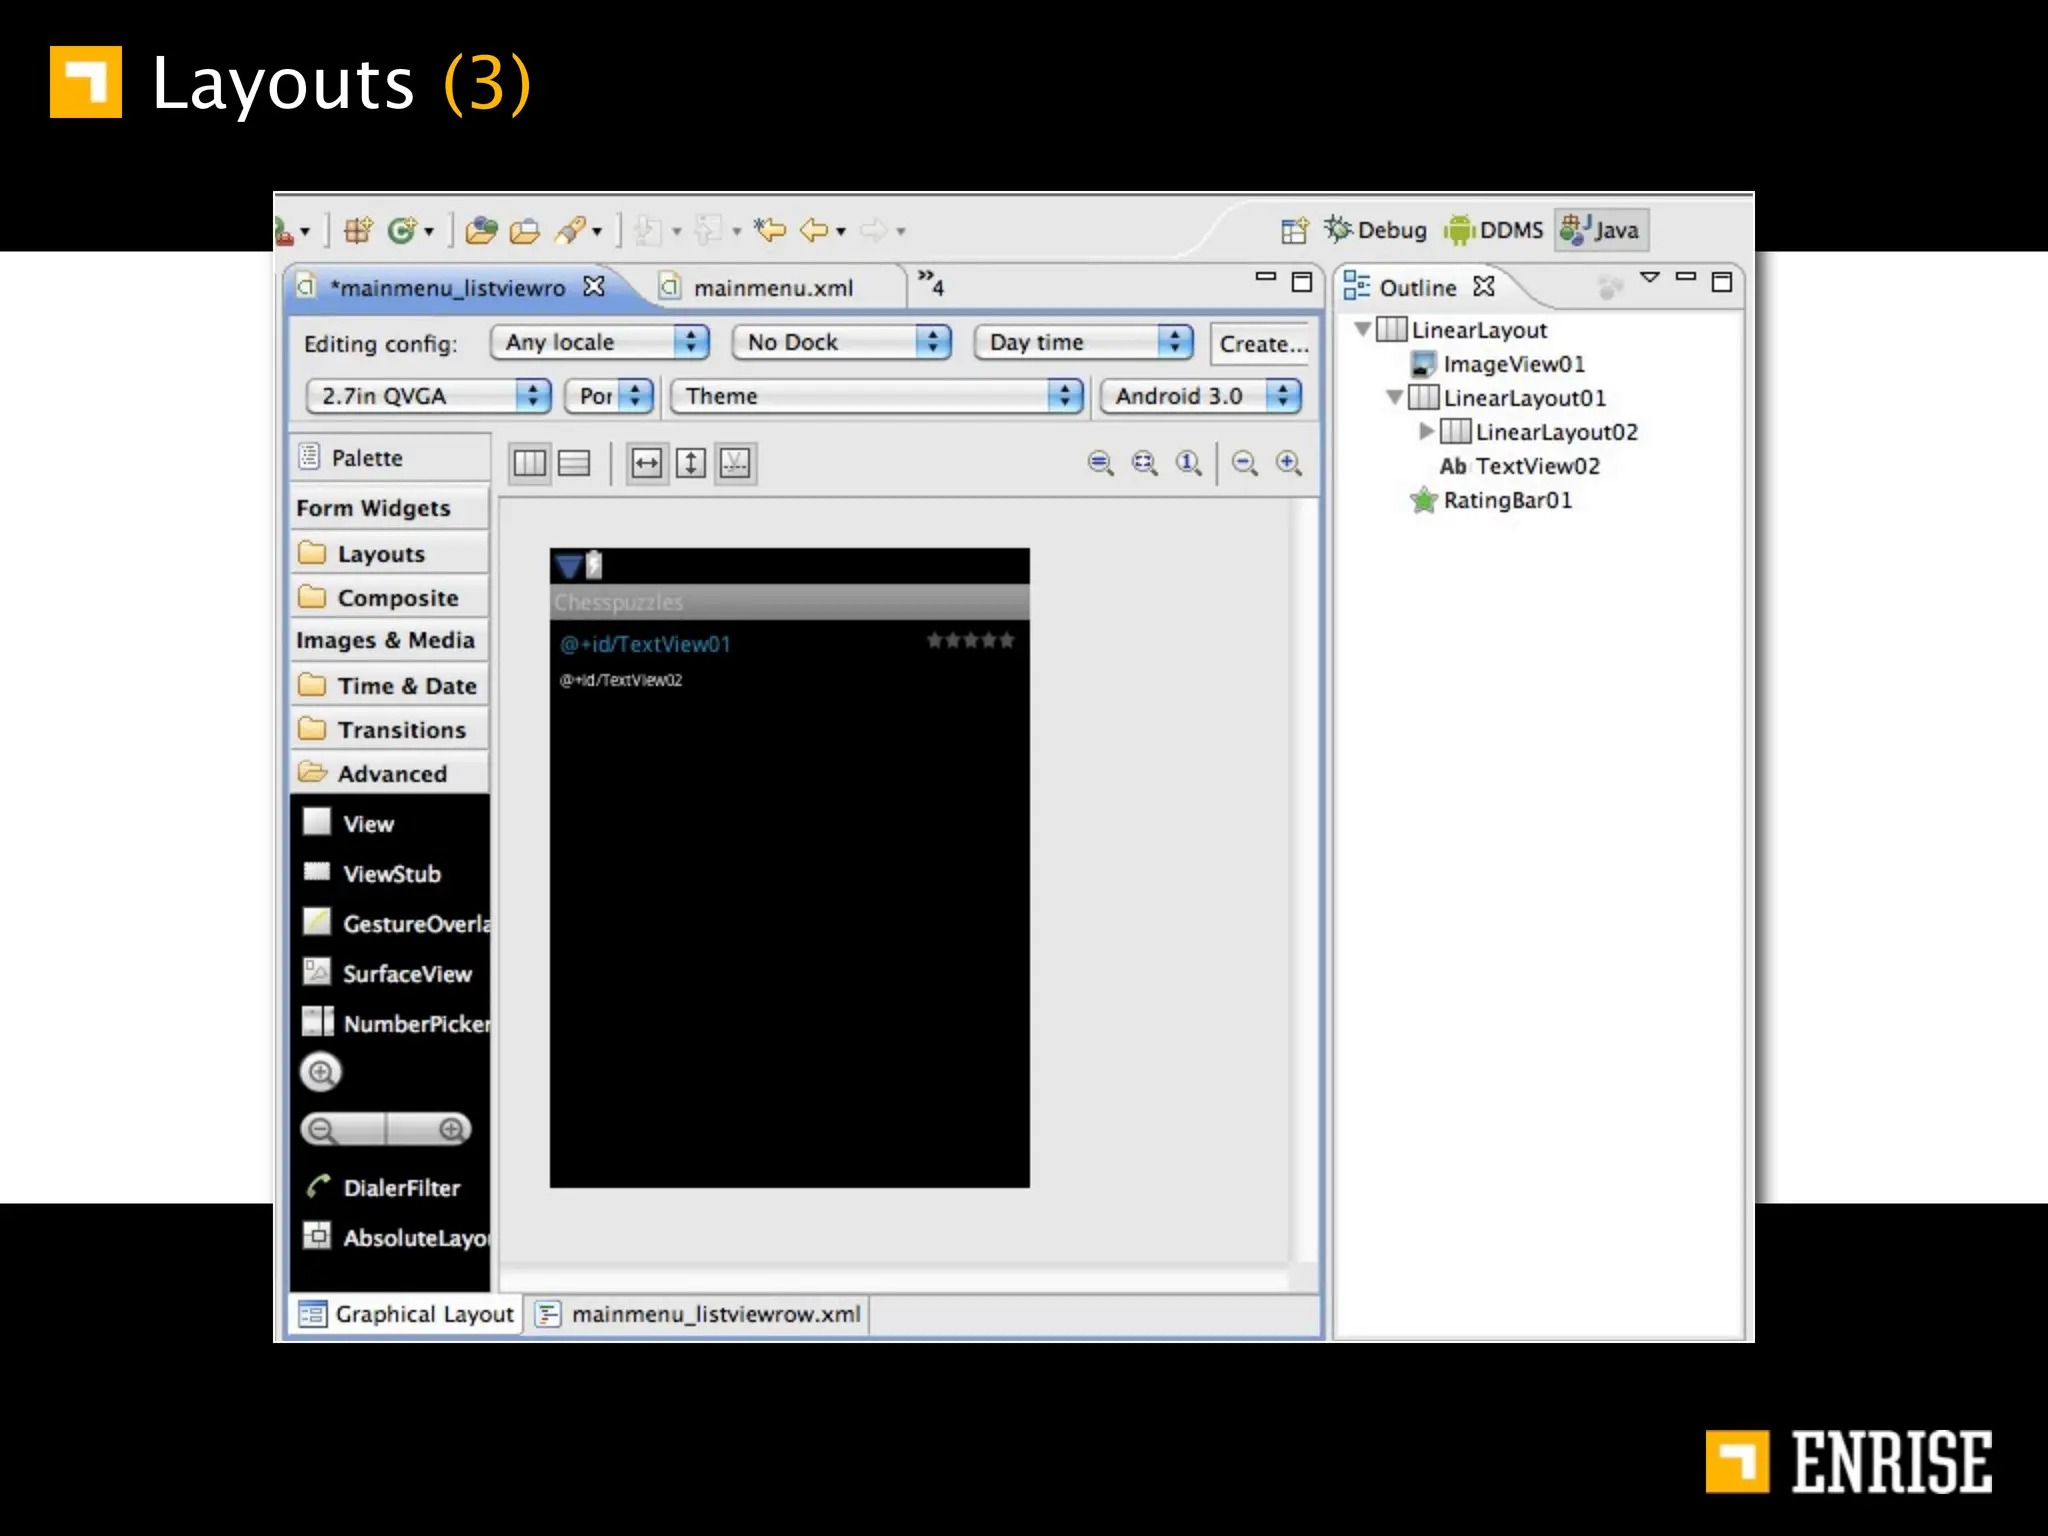Click the Create... configuration button
Image resolution: width=2048 pixels, height=1536 pixels.
click(x=1262, y=344)
